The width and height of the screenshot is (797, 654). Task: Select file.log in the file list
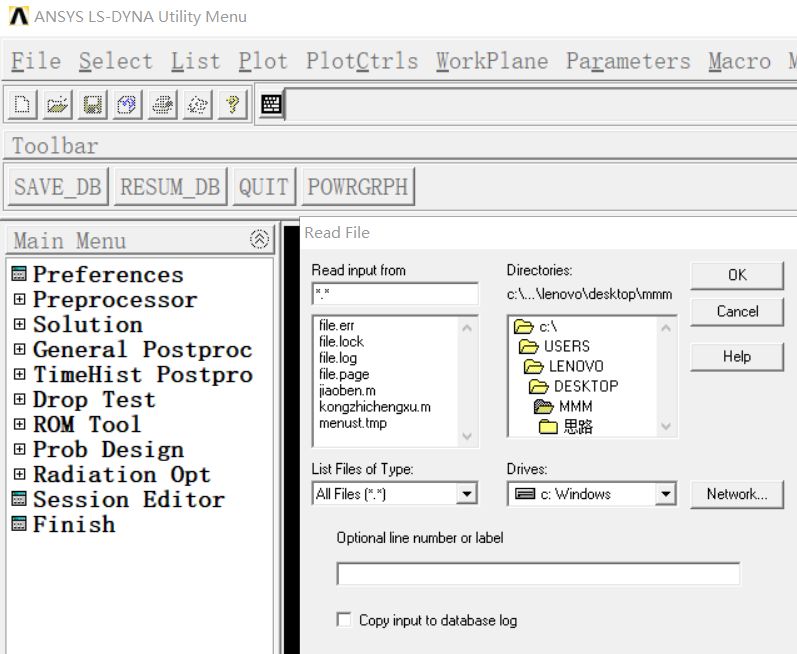338,358
